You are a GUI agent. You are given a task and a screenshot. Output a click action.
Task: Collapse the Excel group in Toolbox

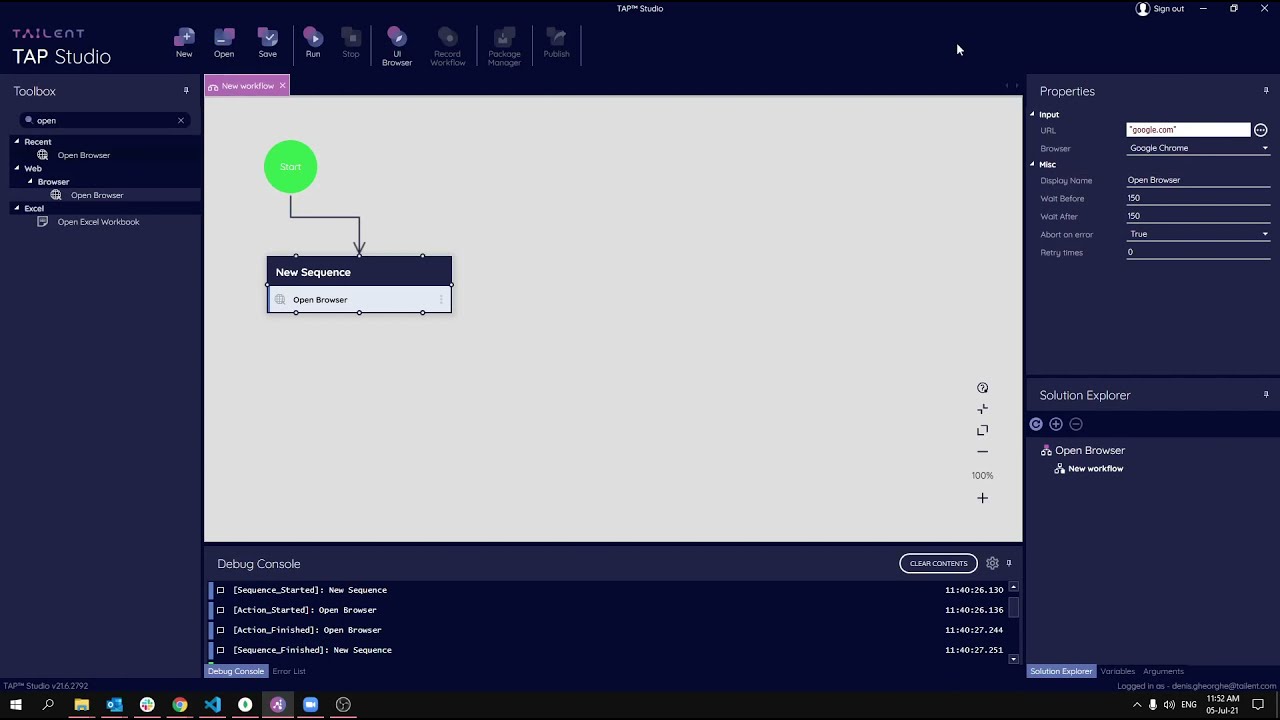(17, 208)
